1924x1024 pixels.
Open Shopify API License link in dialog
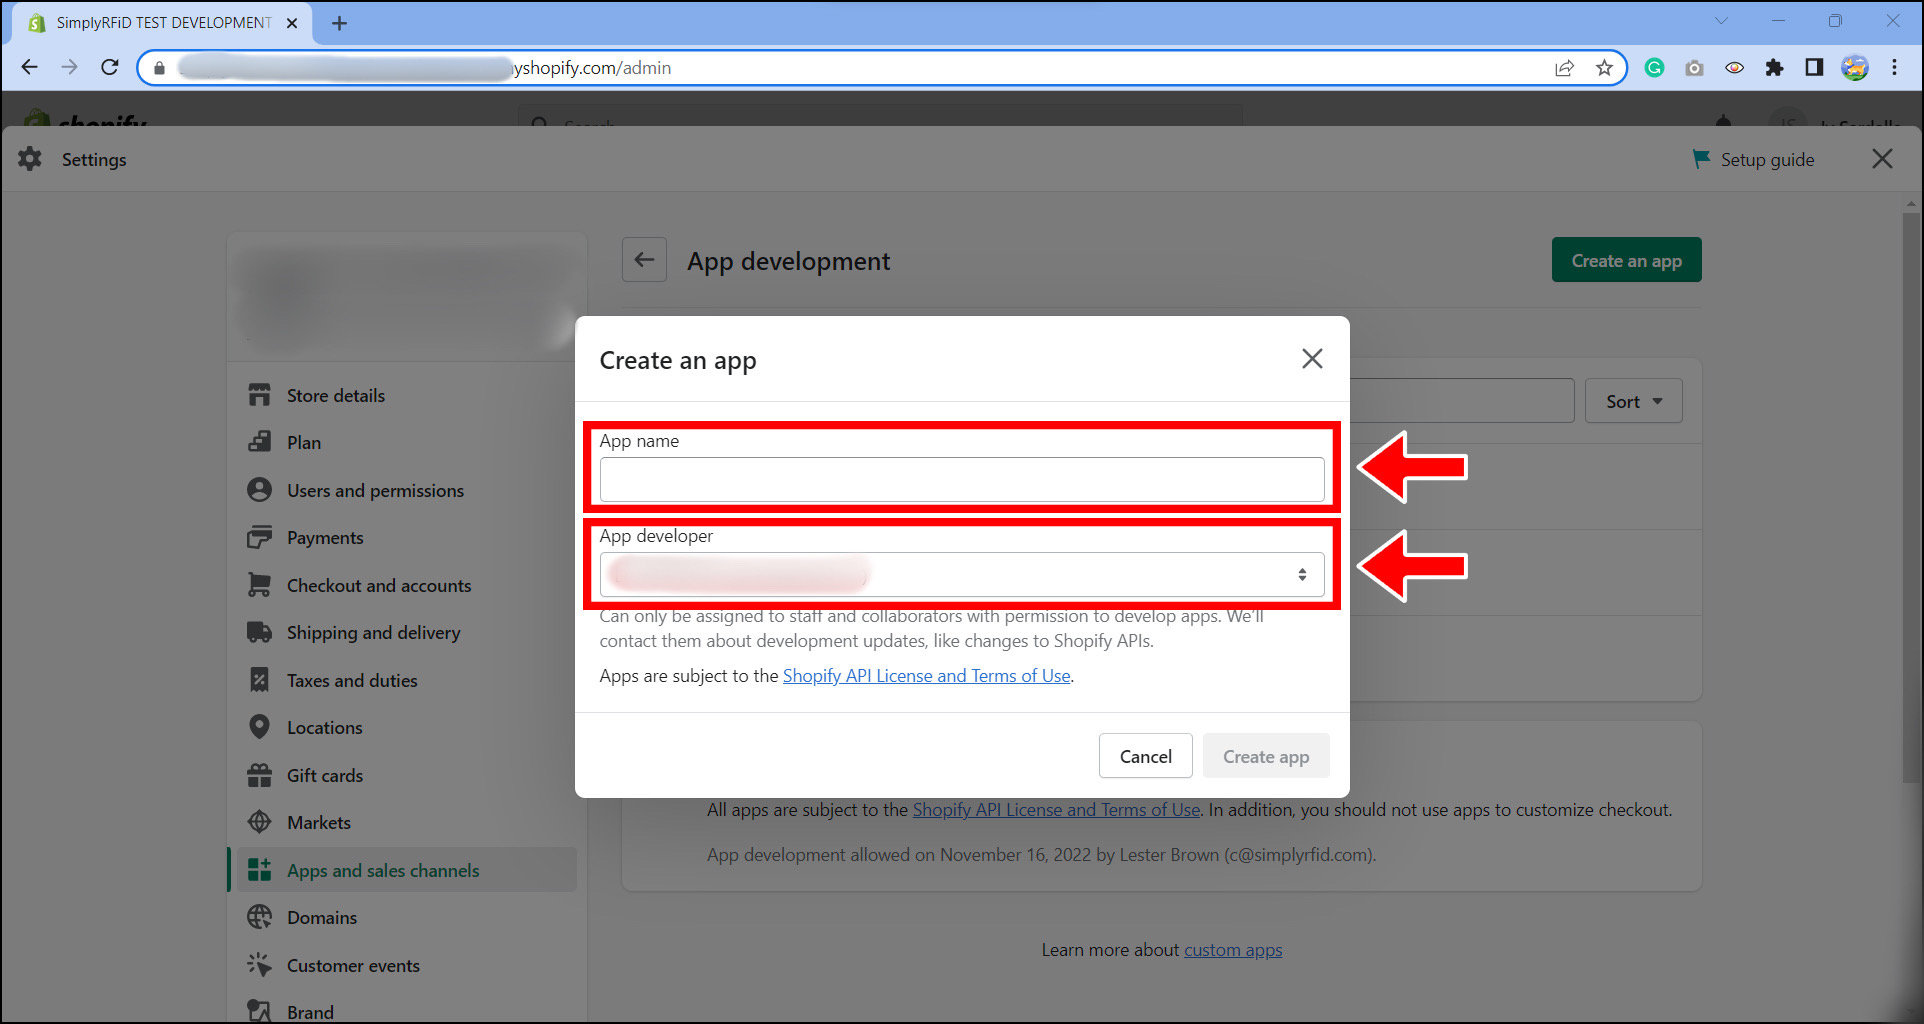(926, 676)
